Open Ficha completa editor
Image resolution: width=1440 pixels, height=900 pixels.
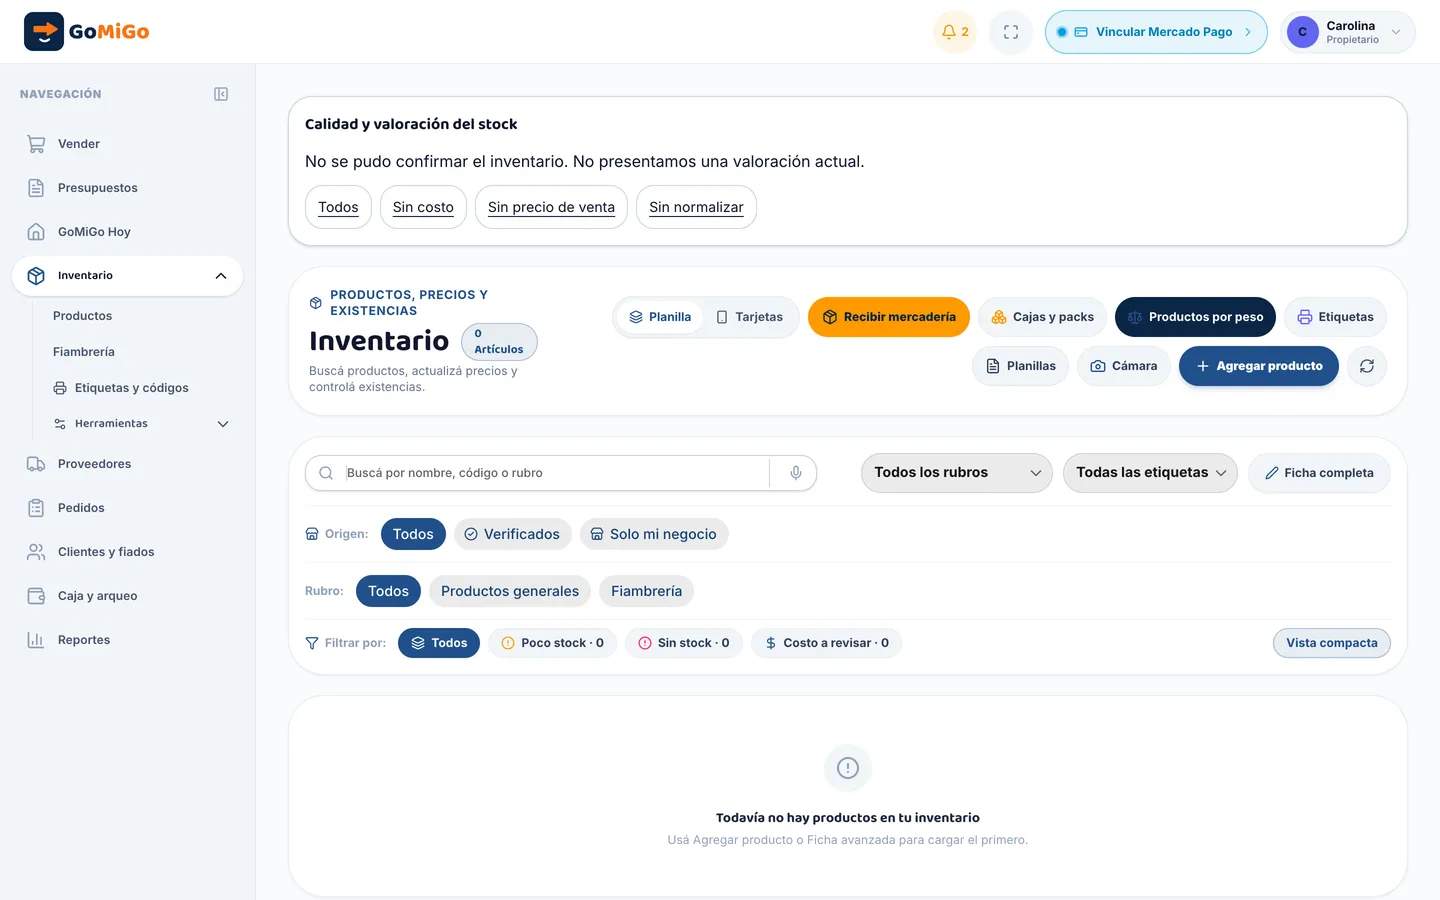[x=1319, y=473]
